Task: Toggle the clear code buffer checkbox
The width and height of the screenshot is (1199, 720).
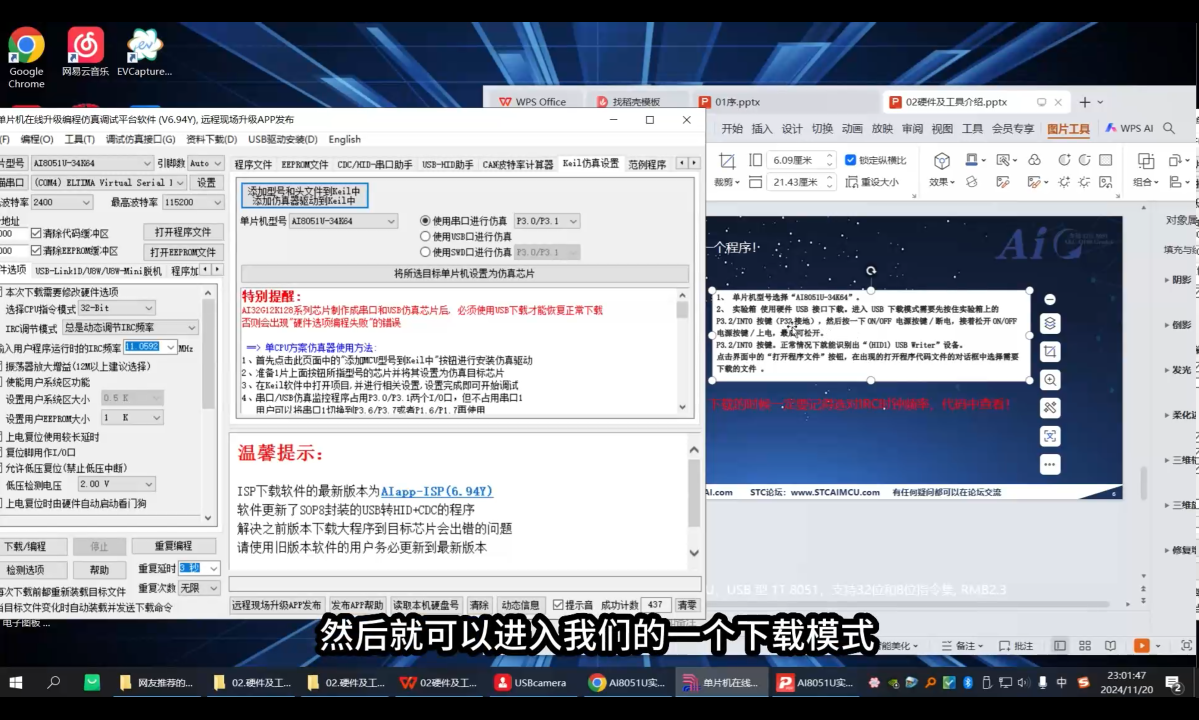Action: coord(36,233)
